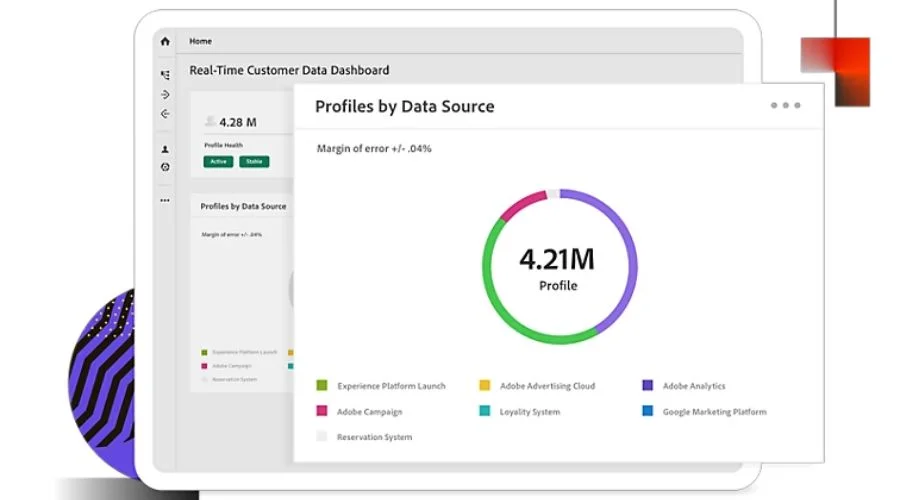This screenshot has height=500, width=900.
Task: Click the yellow Adobe Advertising Cloud swatch in front panel
Action: (x=484, y=385)
